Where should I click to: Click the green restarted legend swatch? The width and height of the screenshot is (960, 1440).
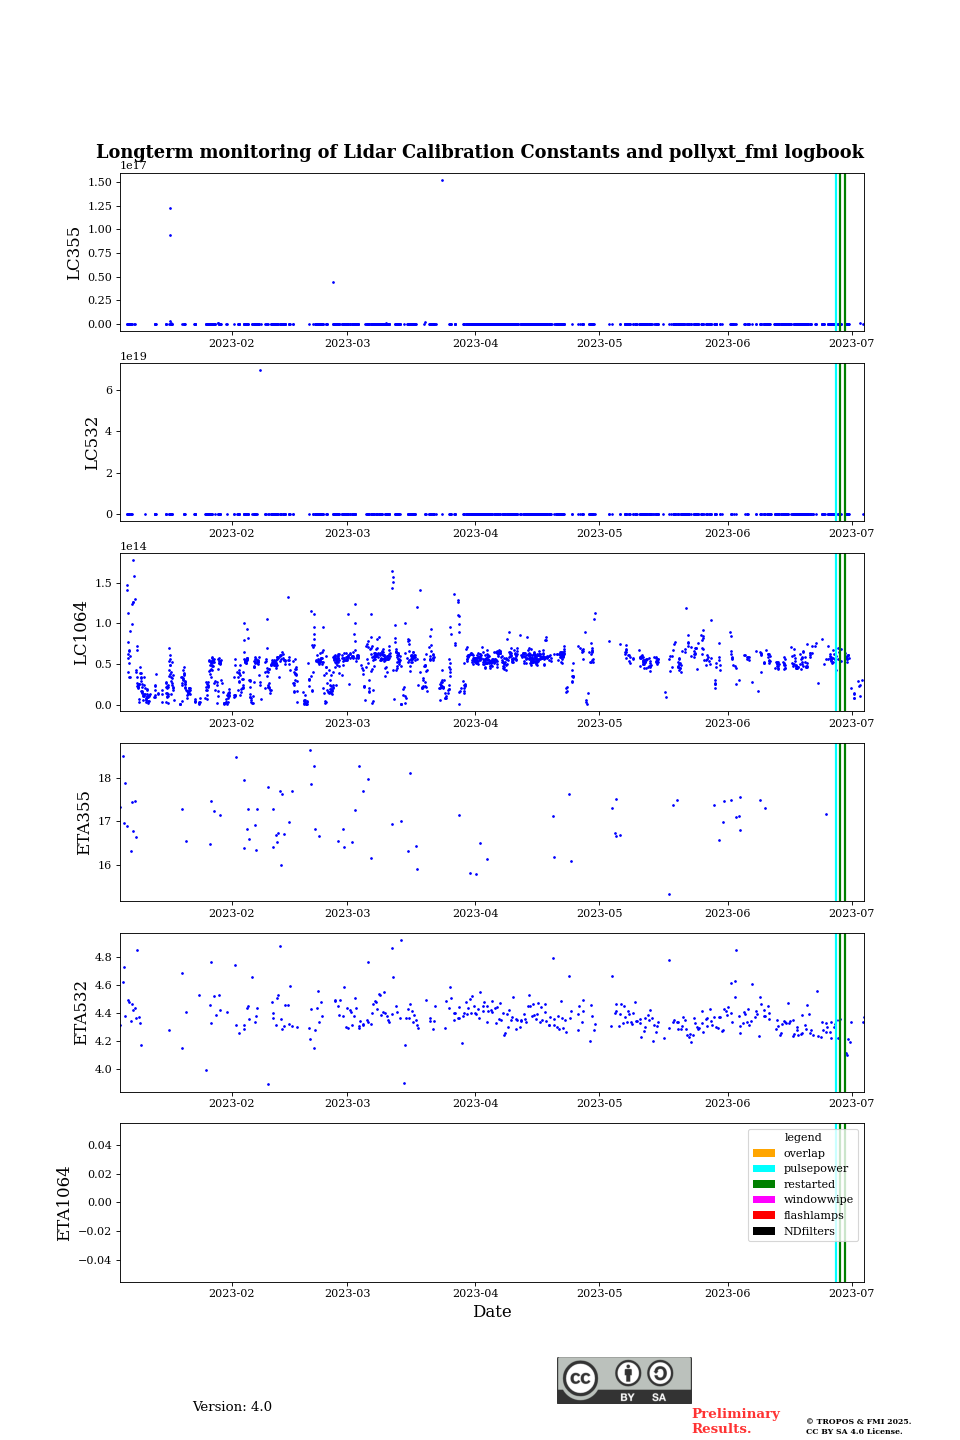(x=764, y=1184)
